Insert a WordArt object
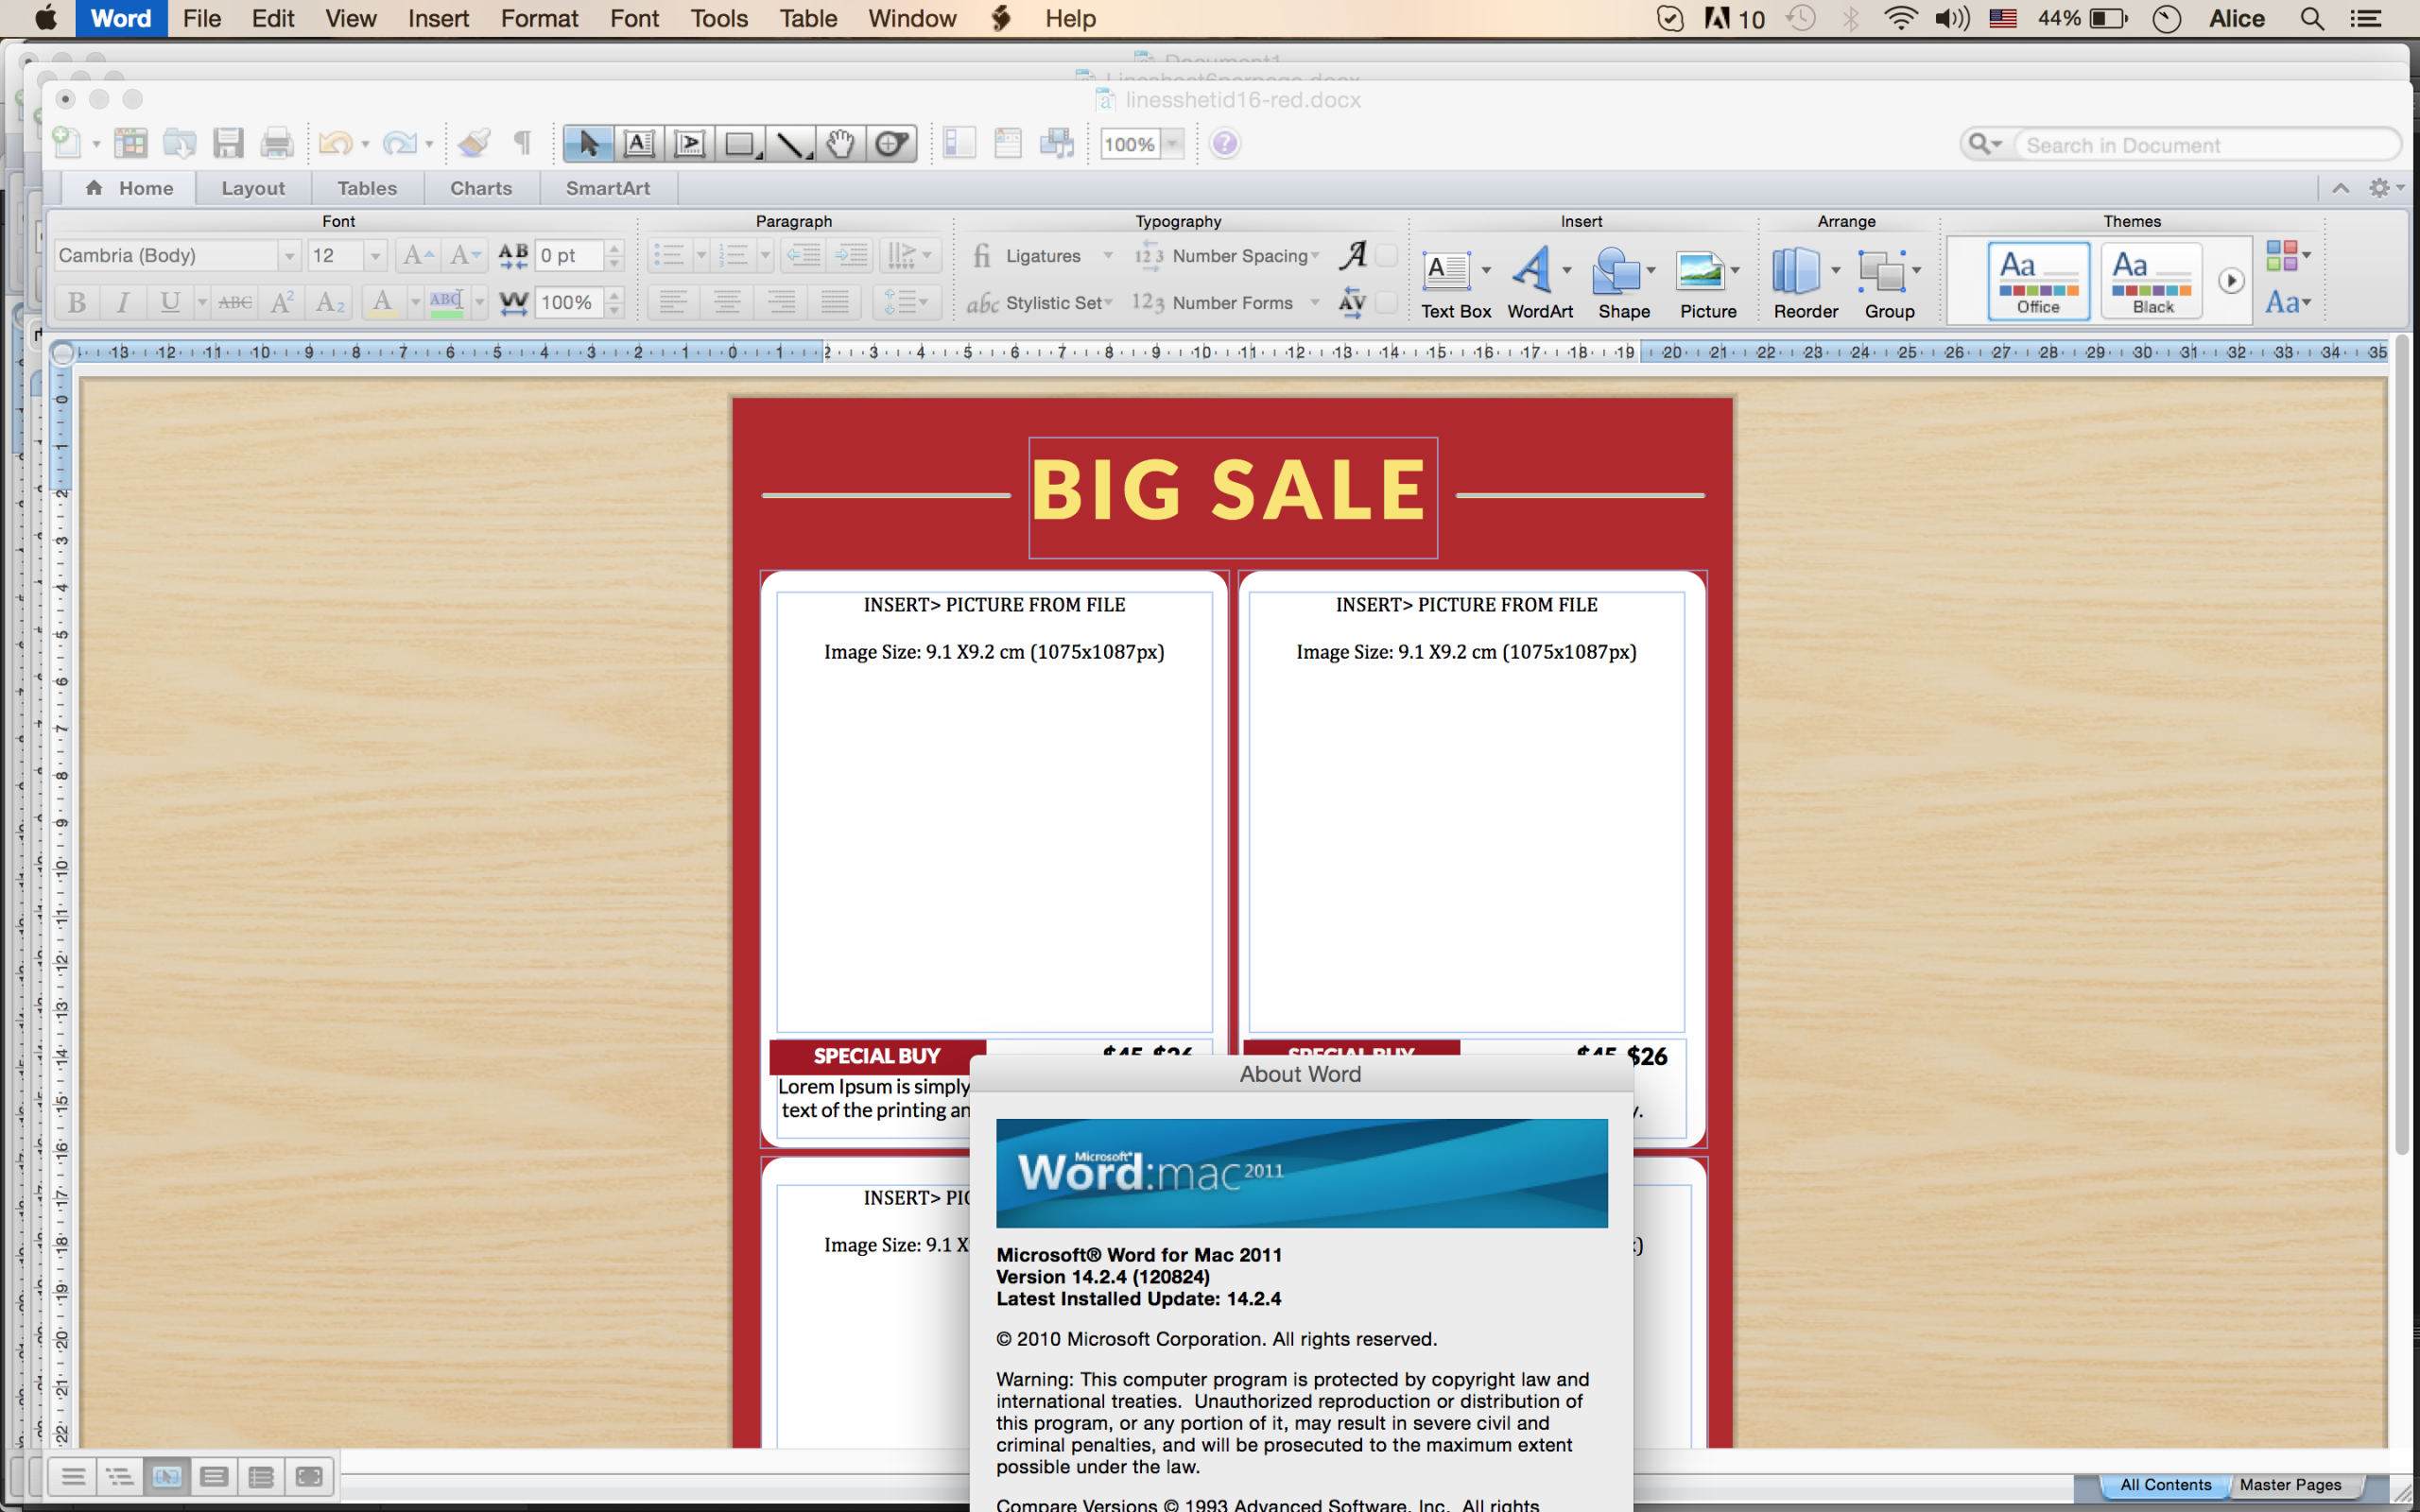This screenshot has width=2420, height=1512. (x=1540, y=284)
